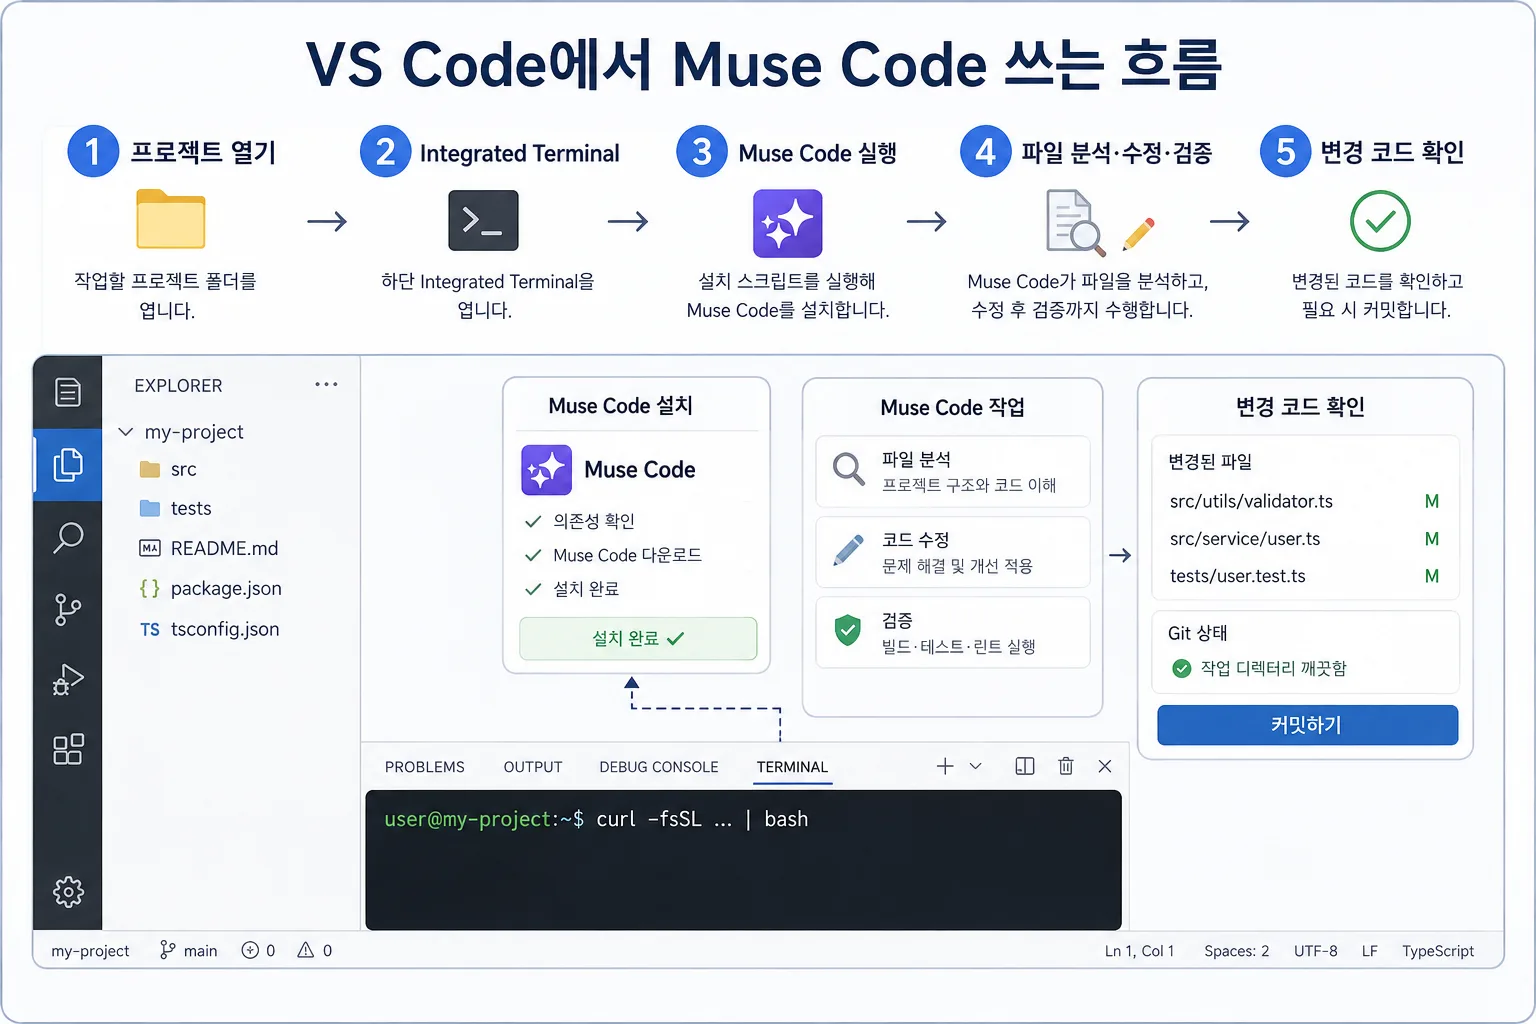Click the Muse Code sparkle icon in install card
The width and height of the screenshot is (1536, 1024).
(546, 470)
